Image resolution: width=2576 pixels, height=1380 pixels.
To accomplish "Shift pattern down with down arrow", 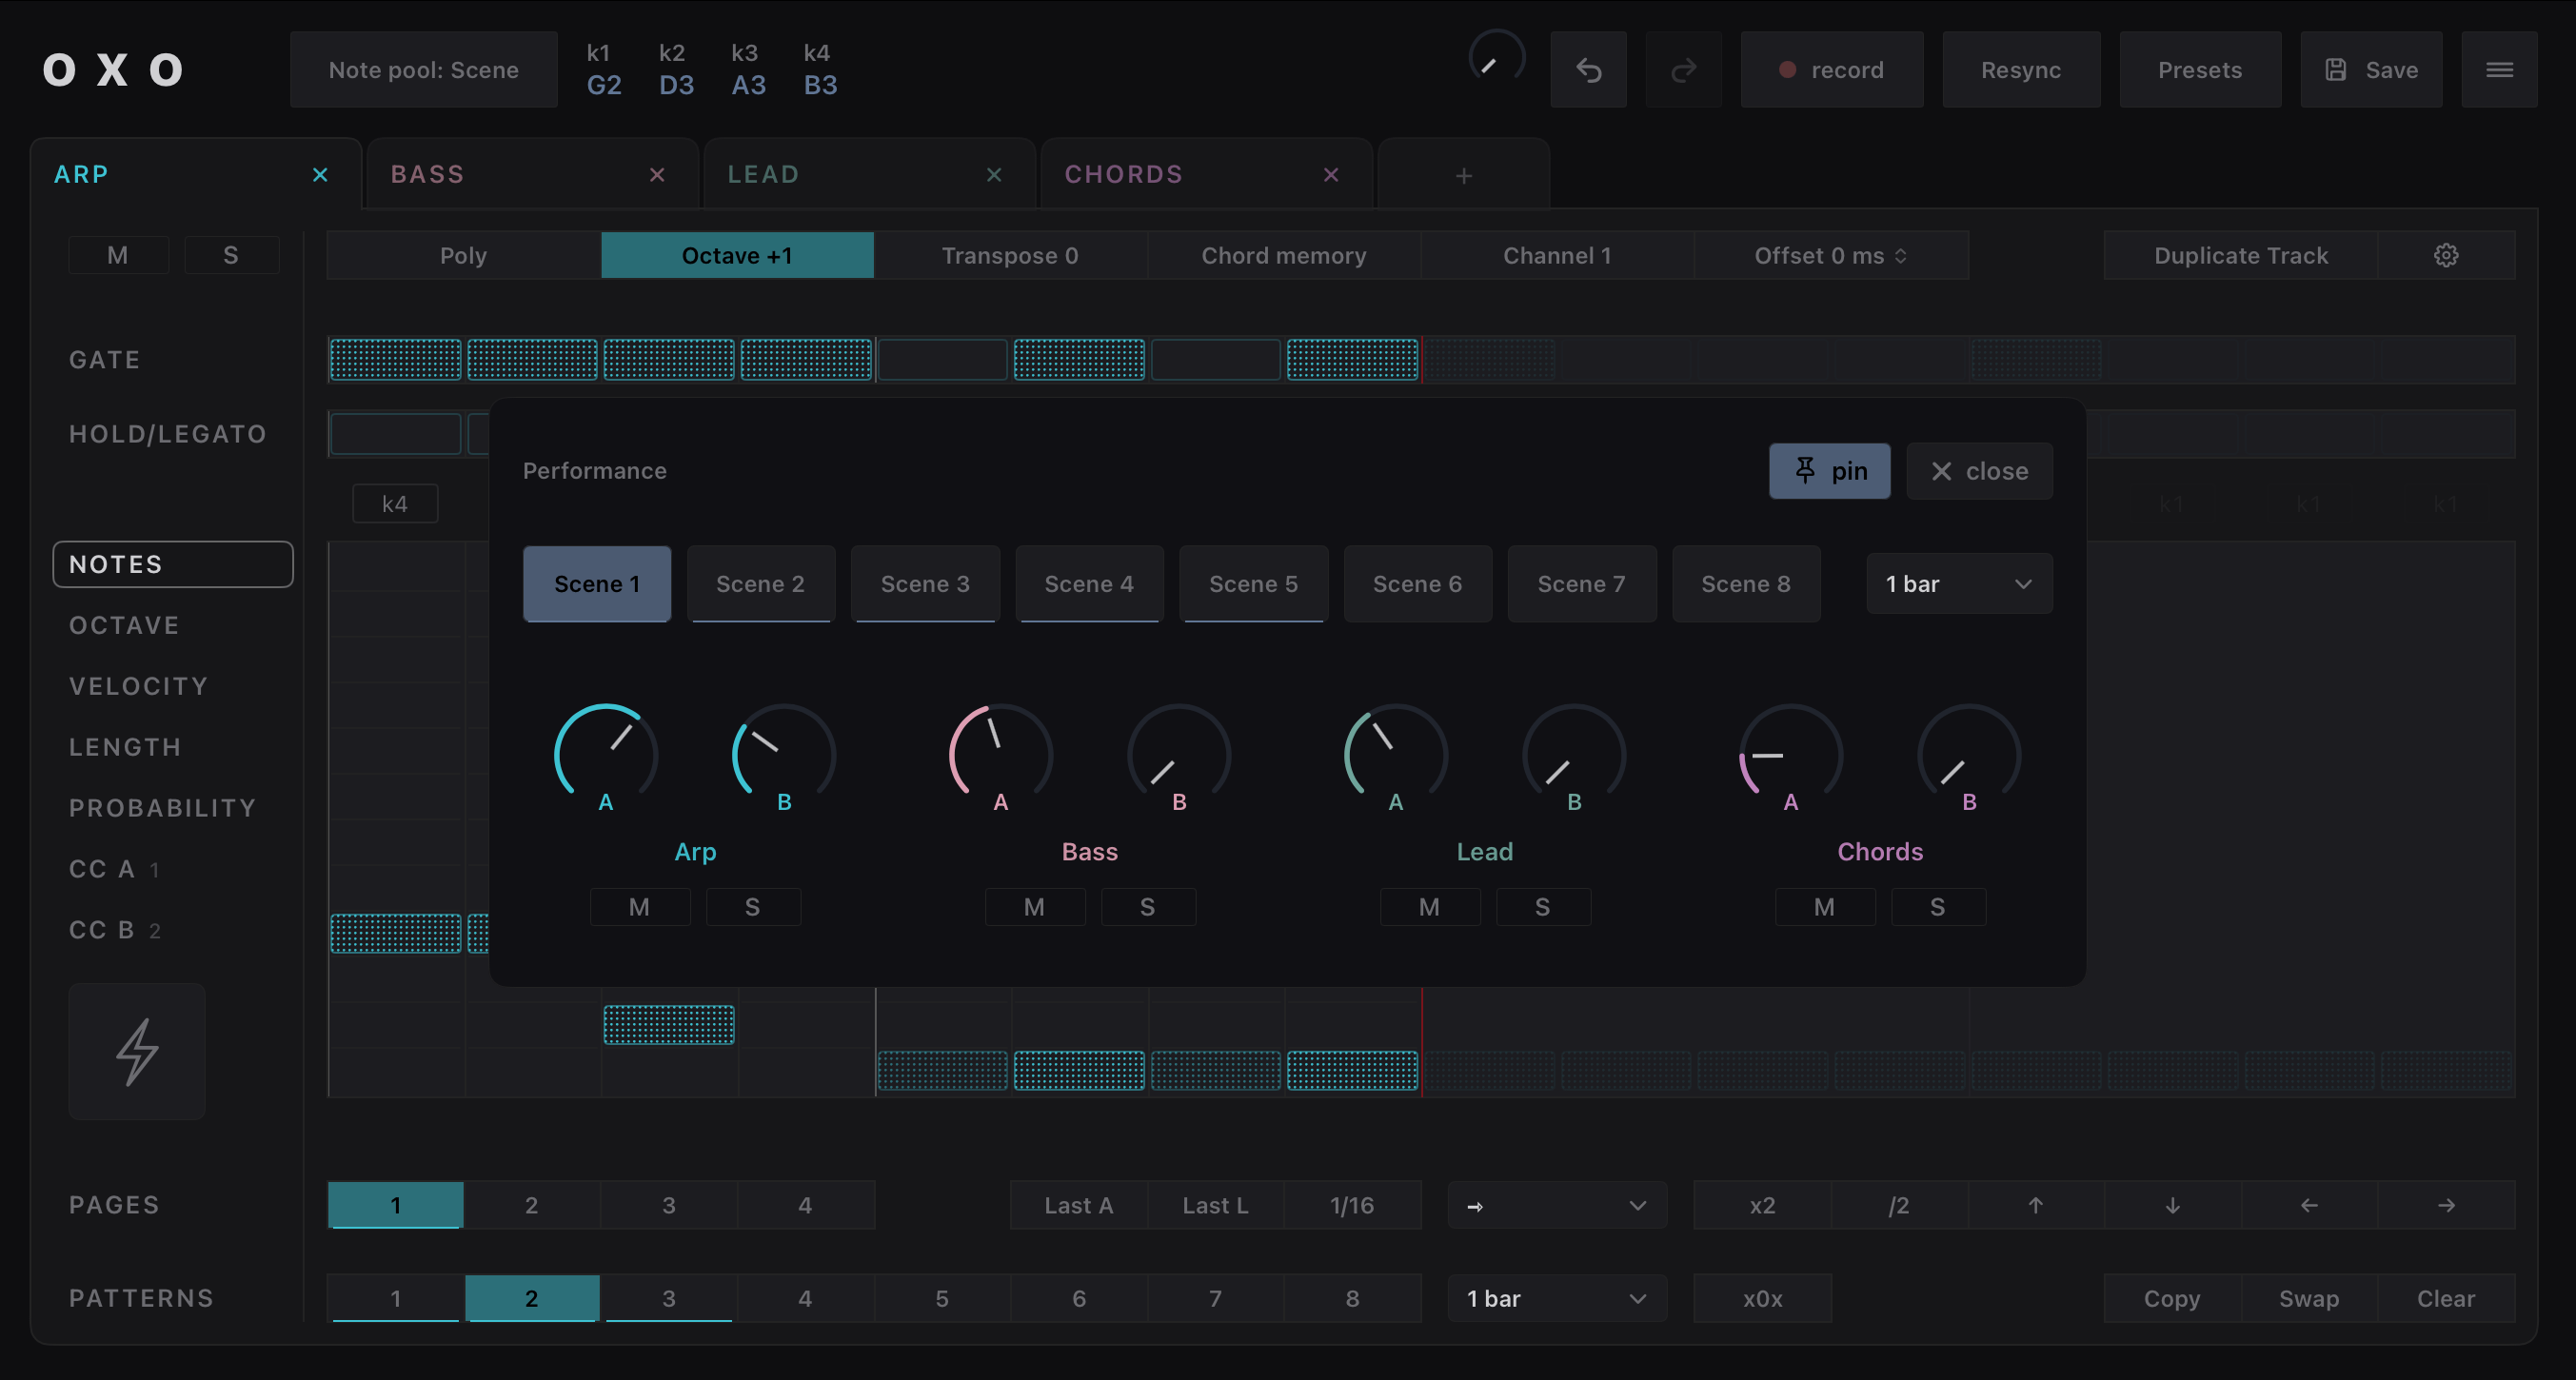I will [x=2172, y=1205].
